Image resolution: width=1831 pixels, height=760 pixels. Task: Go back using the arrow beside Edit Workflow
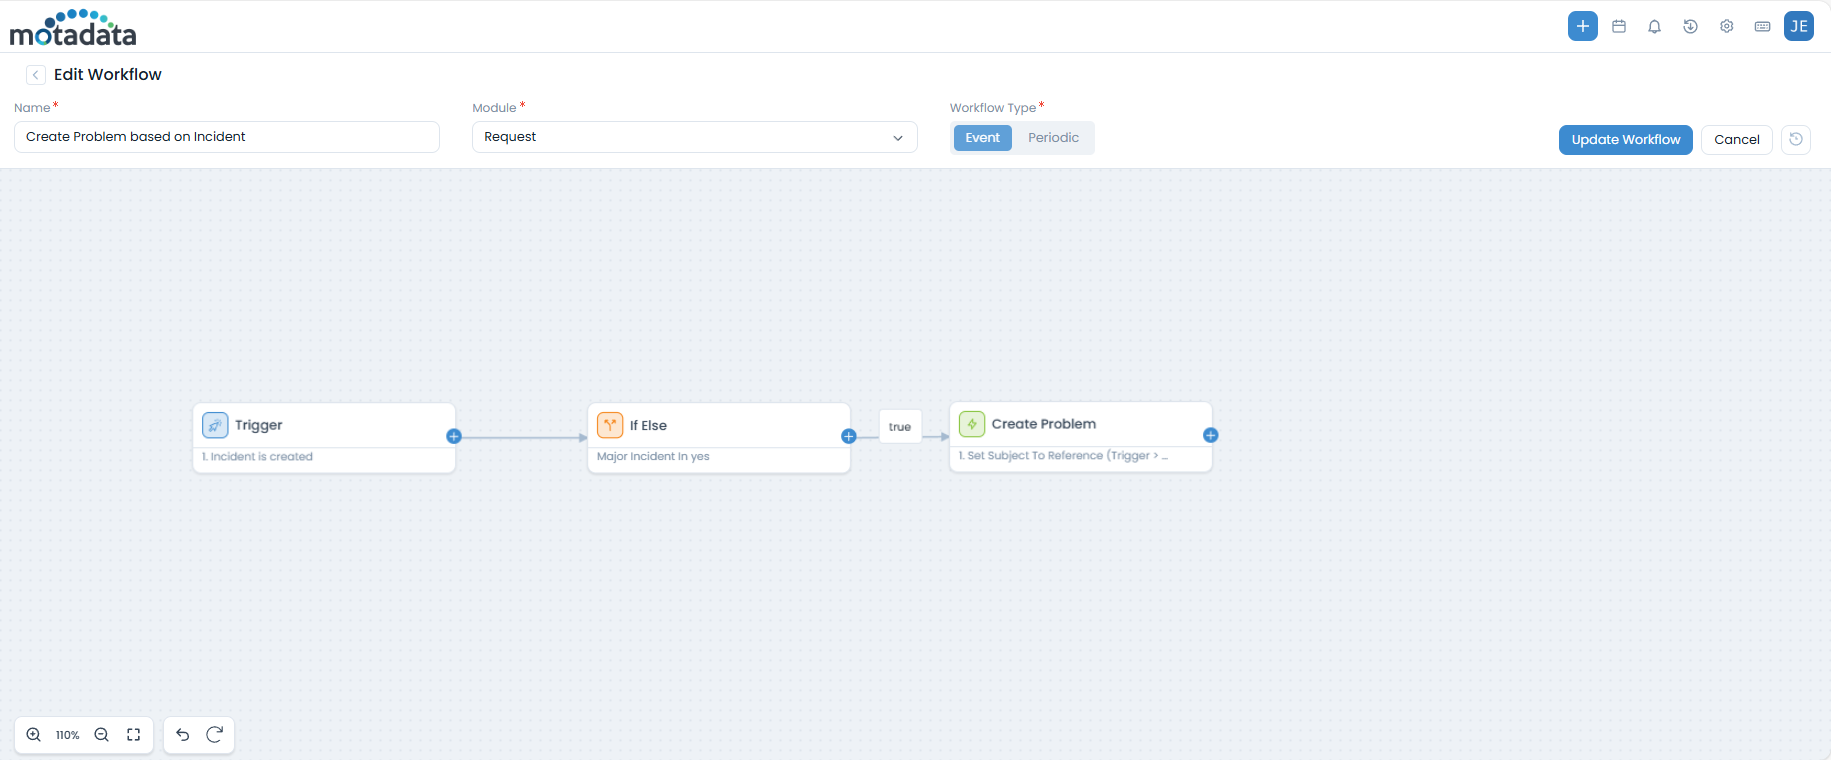click(x=36, y=75)
